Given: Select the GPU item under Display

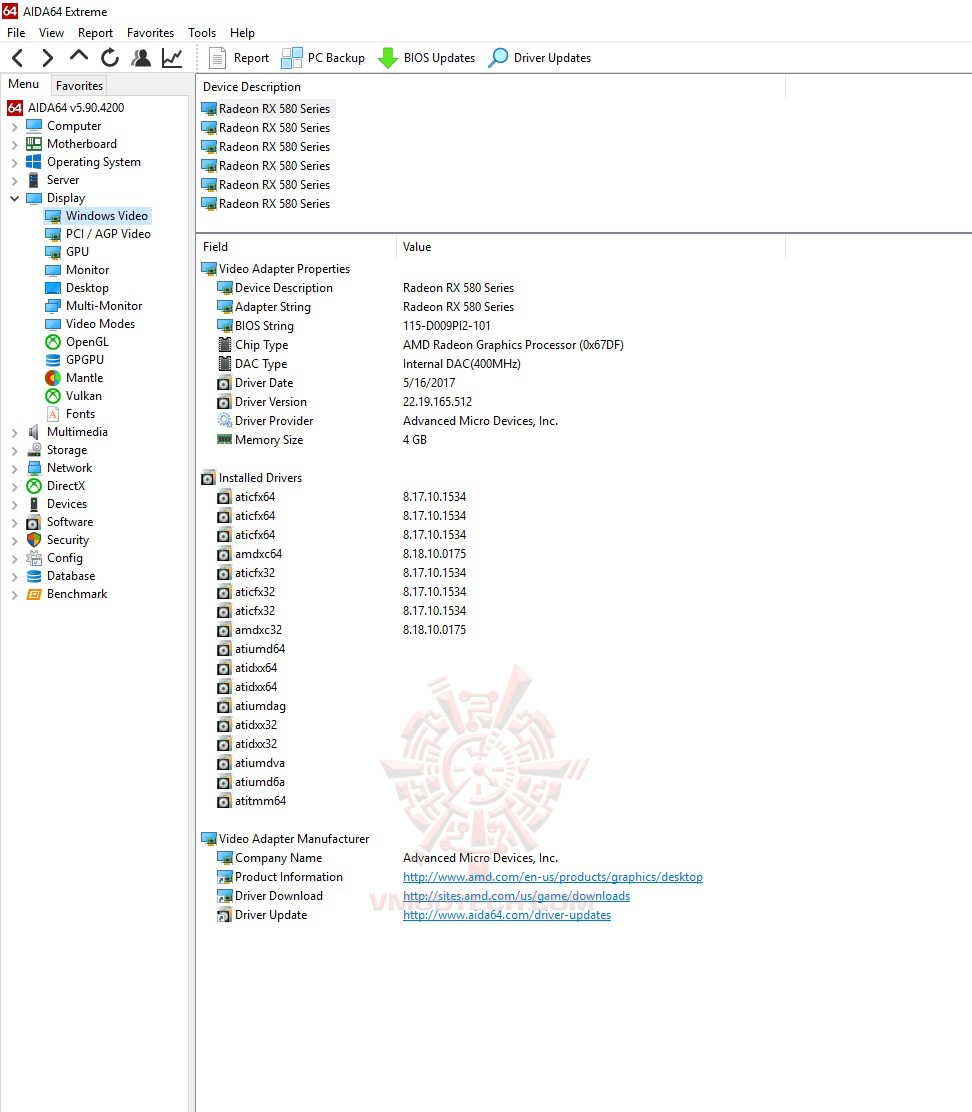Looking at the screenshot, I should [68, 252].
